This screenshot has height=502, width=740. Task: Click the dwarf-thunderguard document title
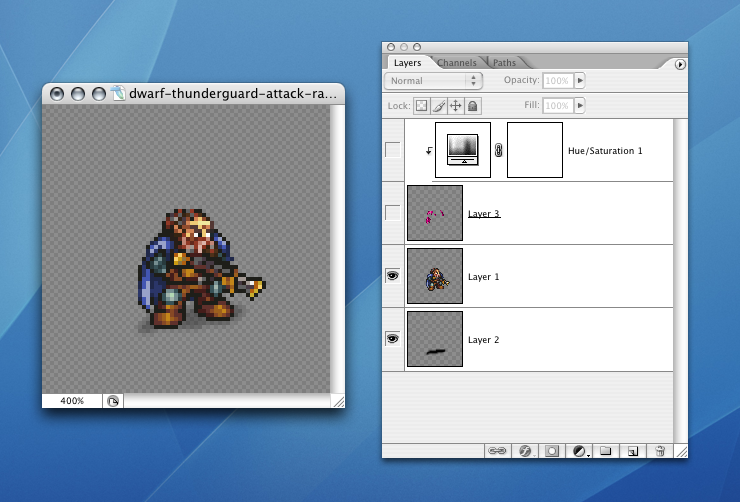(x=233, y=93)
